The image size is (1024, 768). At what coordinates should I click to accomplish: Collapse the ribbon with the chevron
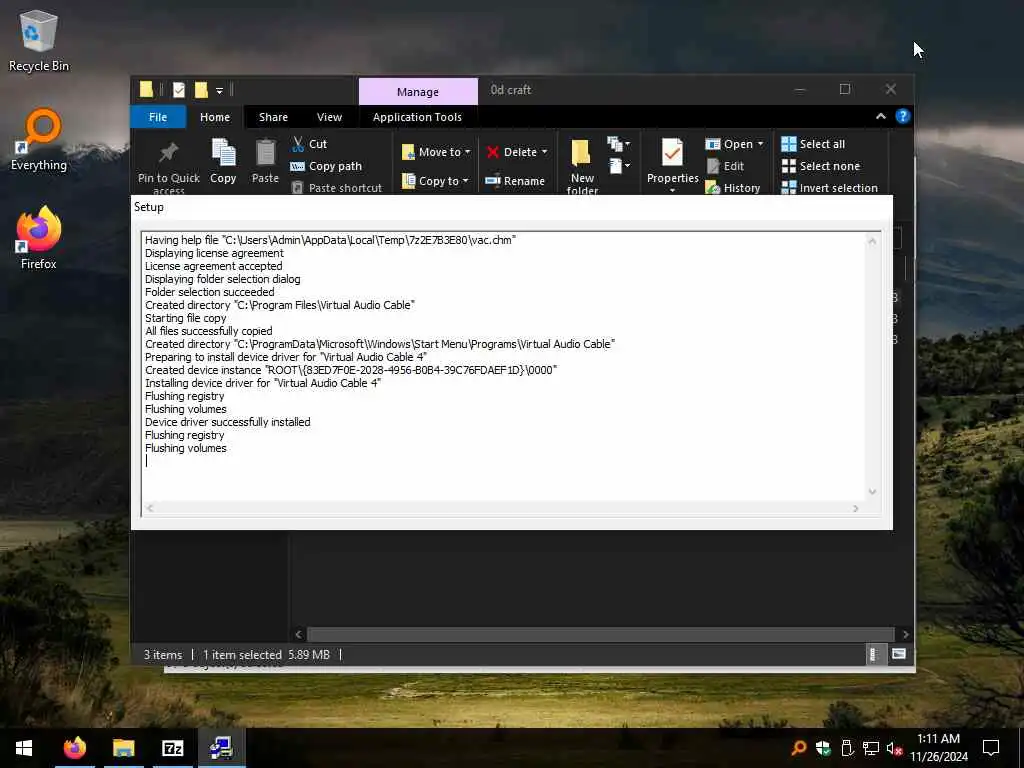[x=880, y=116]
